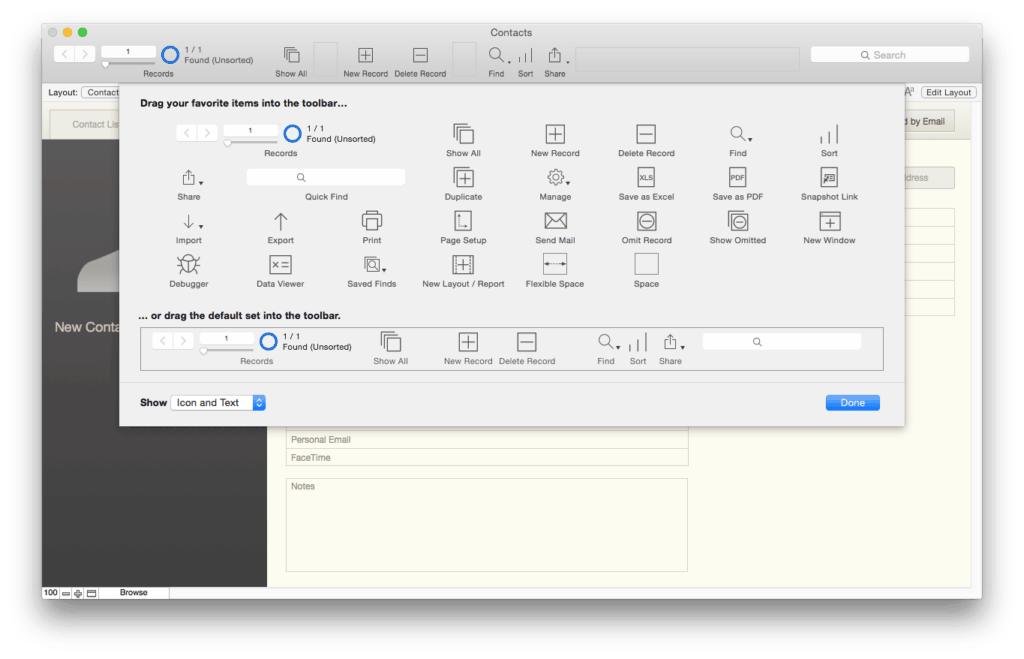Click the Search field in the main toolbar
This screenshot has width=1024, height=659.
[x=889, y=55]
